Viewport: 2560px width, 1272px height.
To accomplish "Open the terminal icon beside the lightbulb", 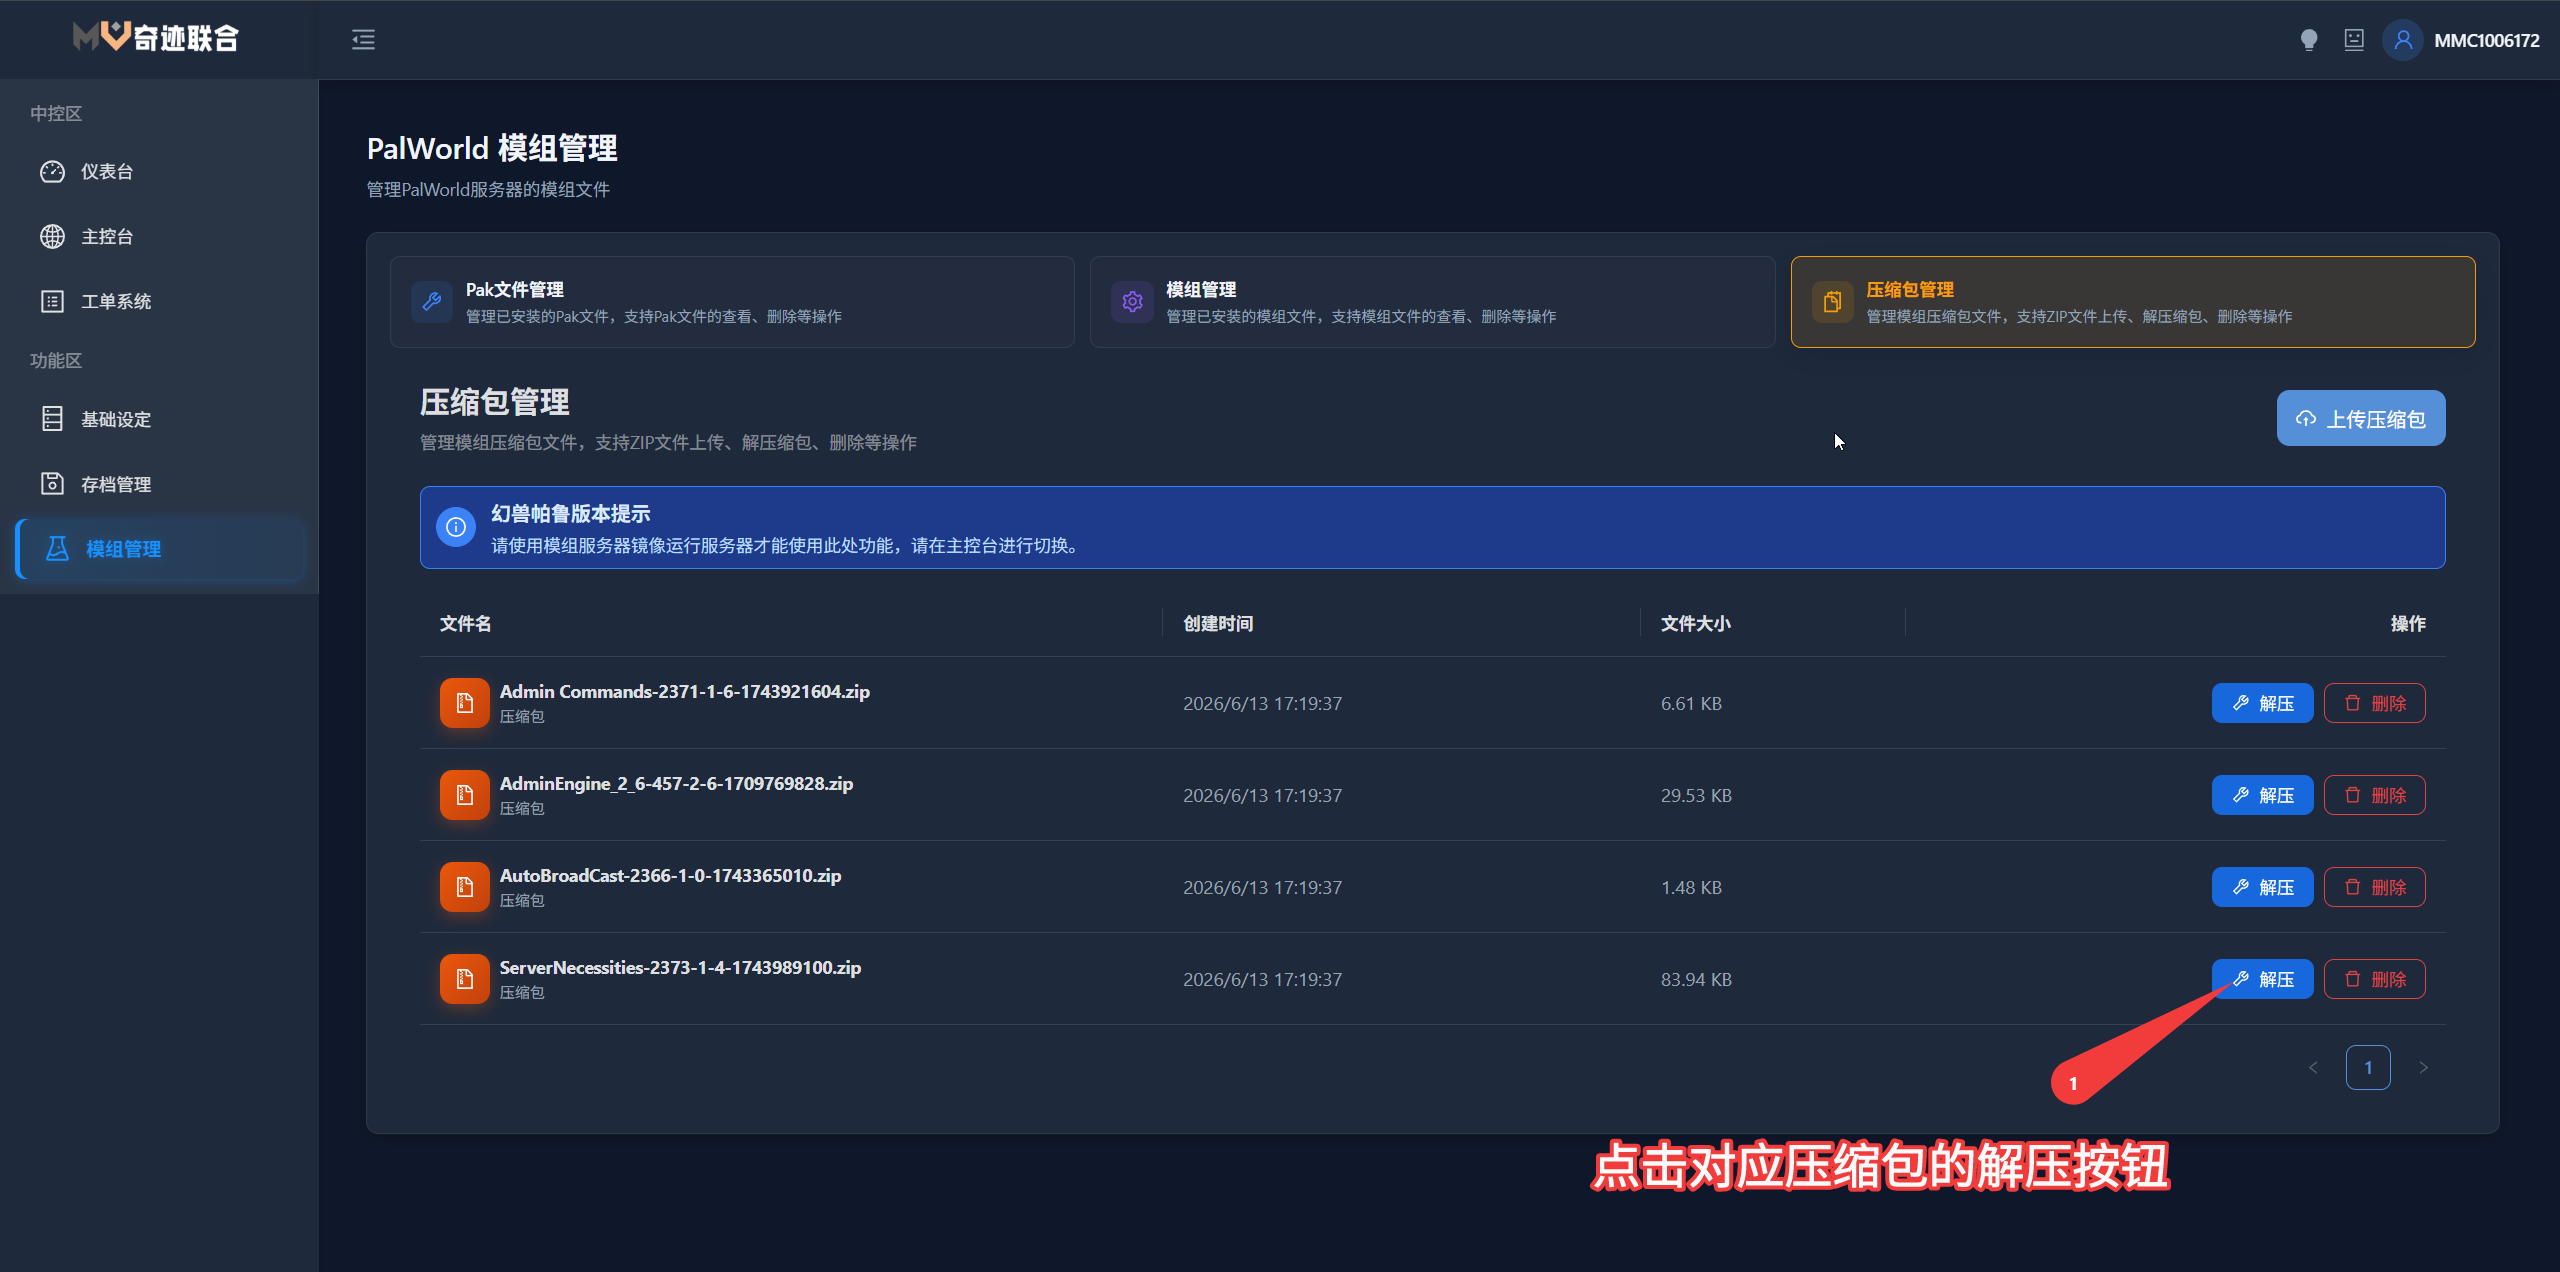I will pos(2354,40).
